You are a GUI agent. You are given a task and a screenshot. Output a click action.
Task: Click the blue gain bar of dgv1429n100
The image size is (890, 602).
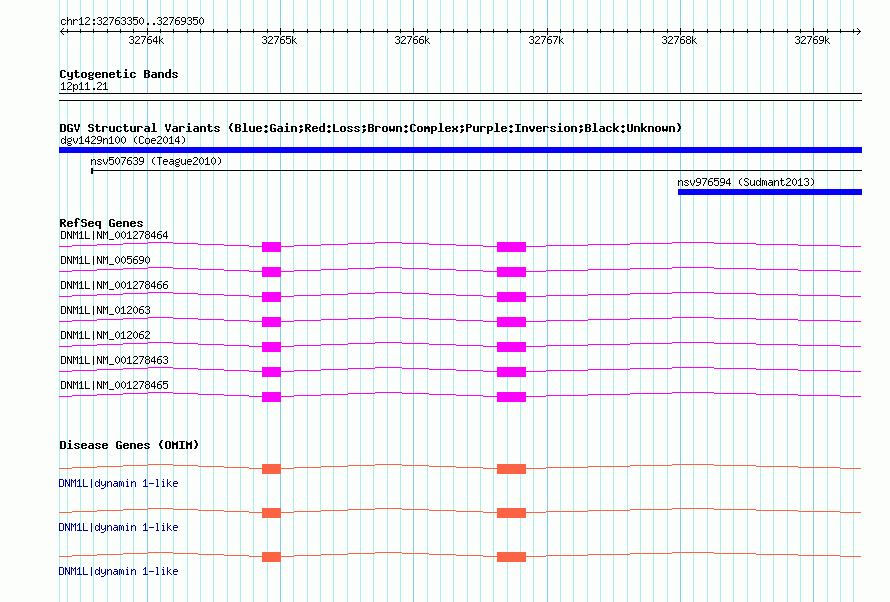pyautogui.click(x=460, y=150)
